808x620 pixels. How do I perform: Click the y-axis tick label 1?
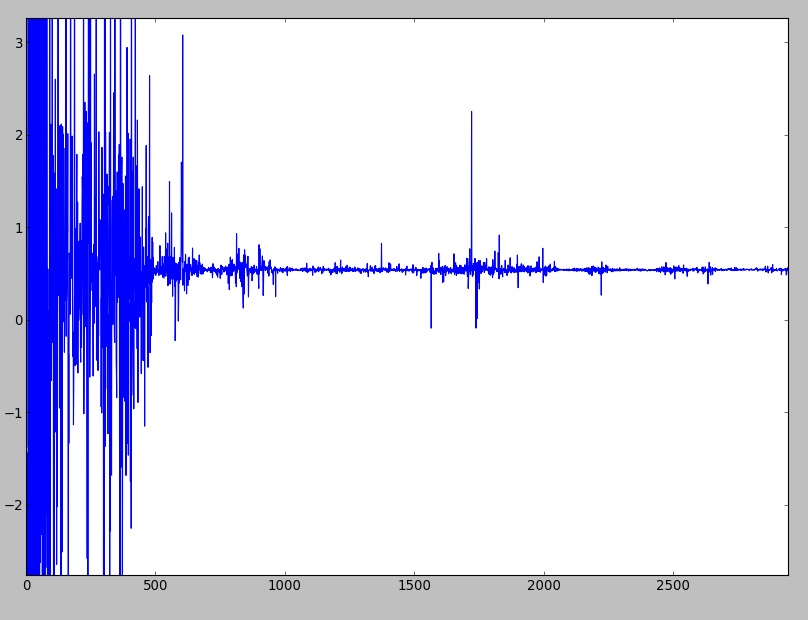click(x=19, y=228)
